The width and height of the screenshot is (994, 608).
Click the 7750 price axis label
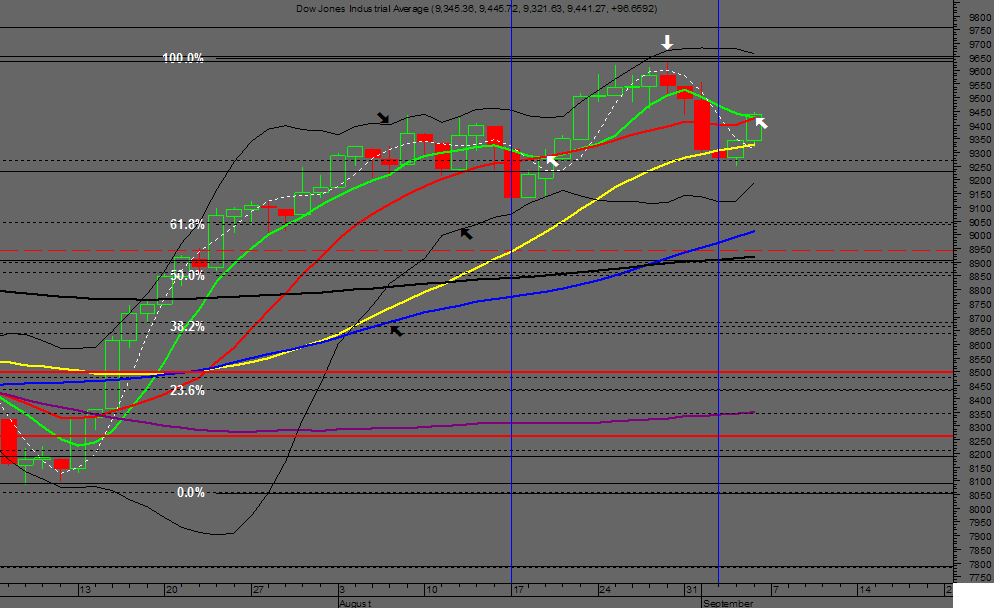pyautogui.click(x=981, y=578)
